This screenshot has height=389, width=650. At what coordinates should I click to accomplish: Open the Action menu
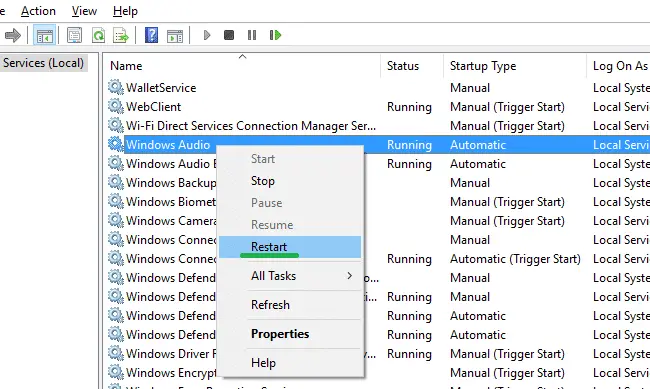[38, 11]
